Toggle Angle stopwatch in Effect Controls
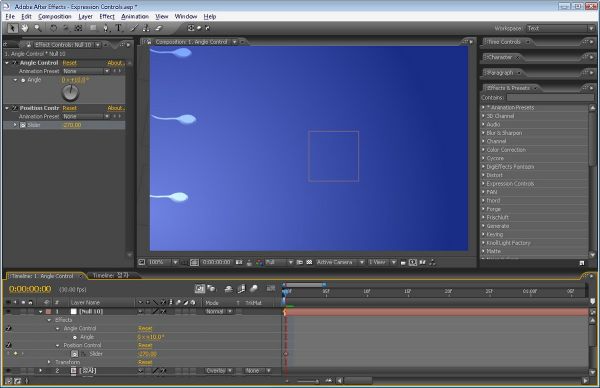This screenshot has width=600, height=388. 23,80
